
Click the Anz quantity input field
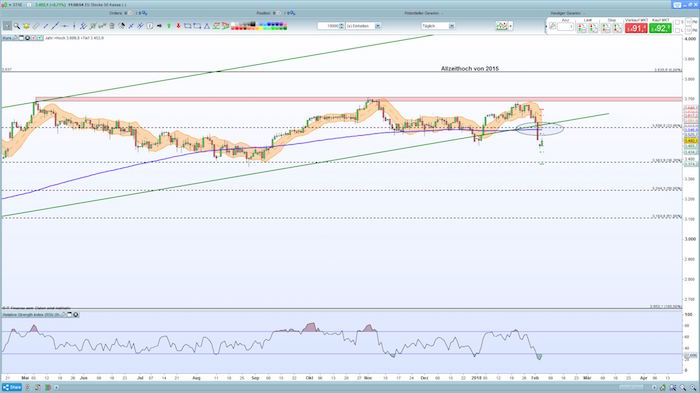pos(565,27)
